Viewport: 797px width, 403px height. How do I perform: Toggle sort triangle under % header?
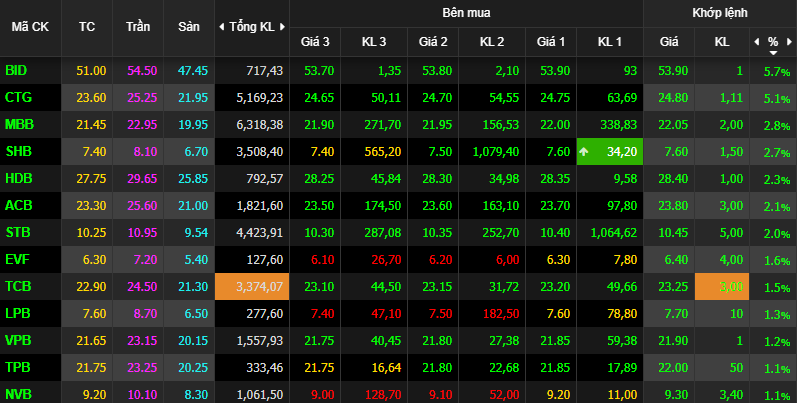click(x=773, y=53)
